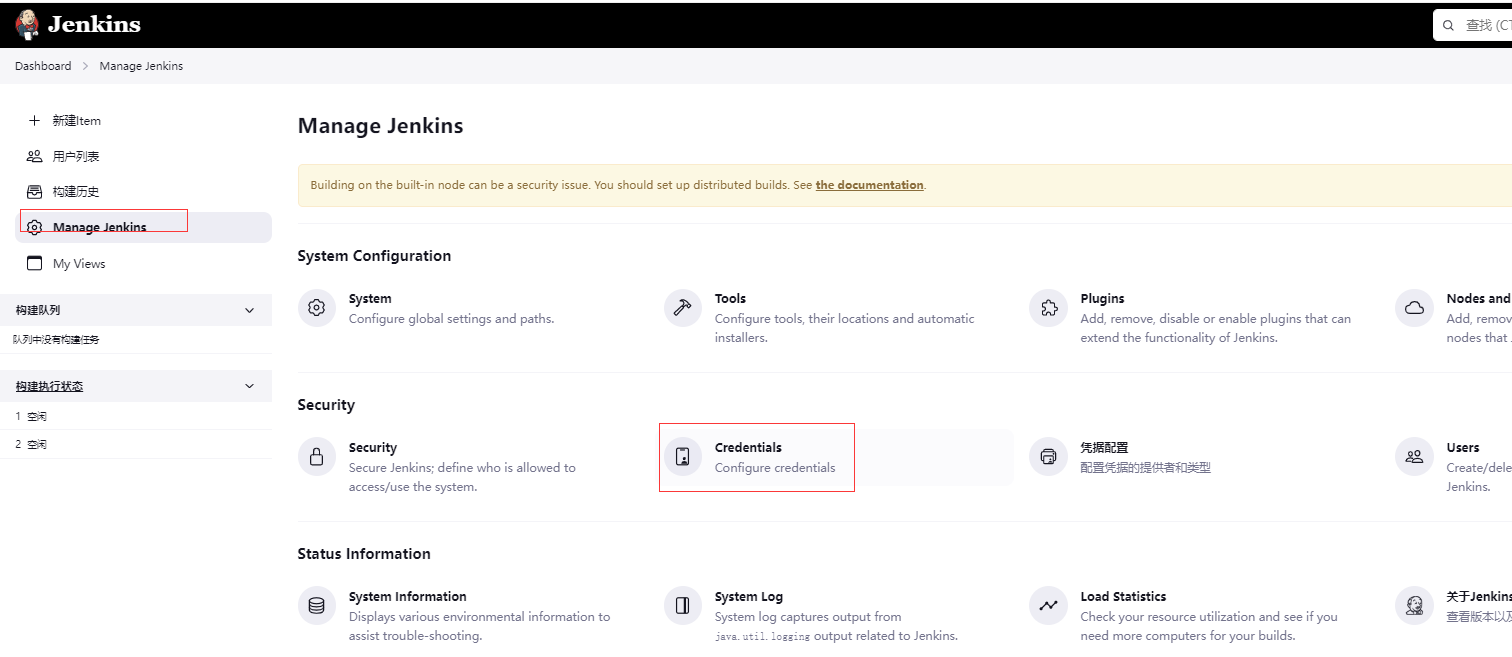Click the System Information database icon
Image resolution: width=1512 pixels, height=657 pixels.
(317, 606)
